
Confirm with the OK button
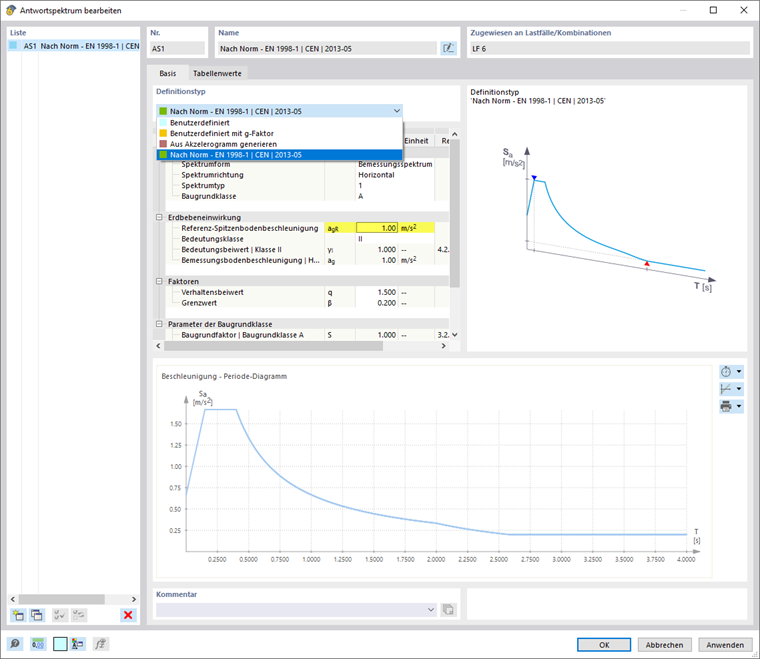[x=604, y=645]
